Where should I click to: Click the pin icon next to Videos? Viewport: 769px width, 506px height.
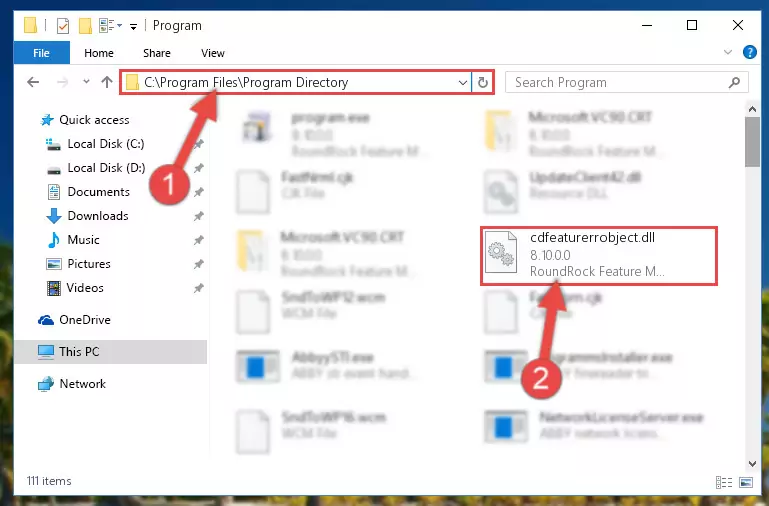[198, 288]
